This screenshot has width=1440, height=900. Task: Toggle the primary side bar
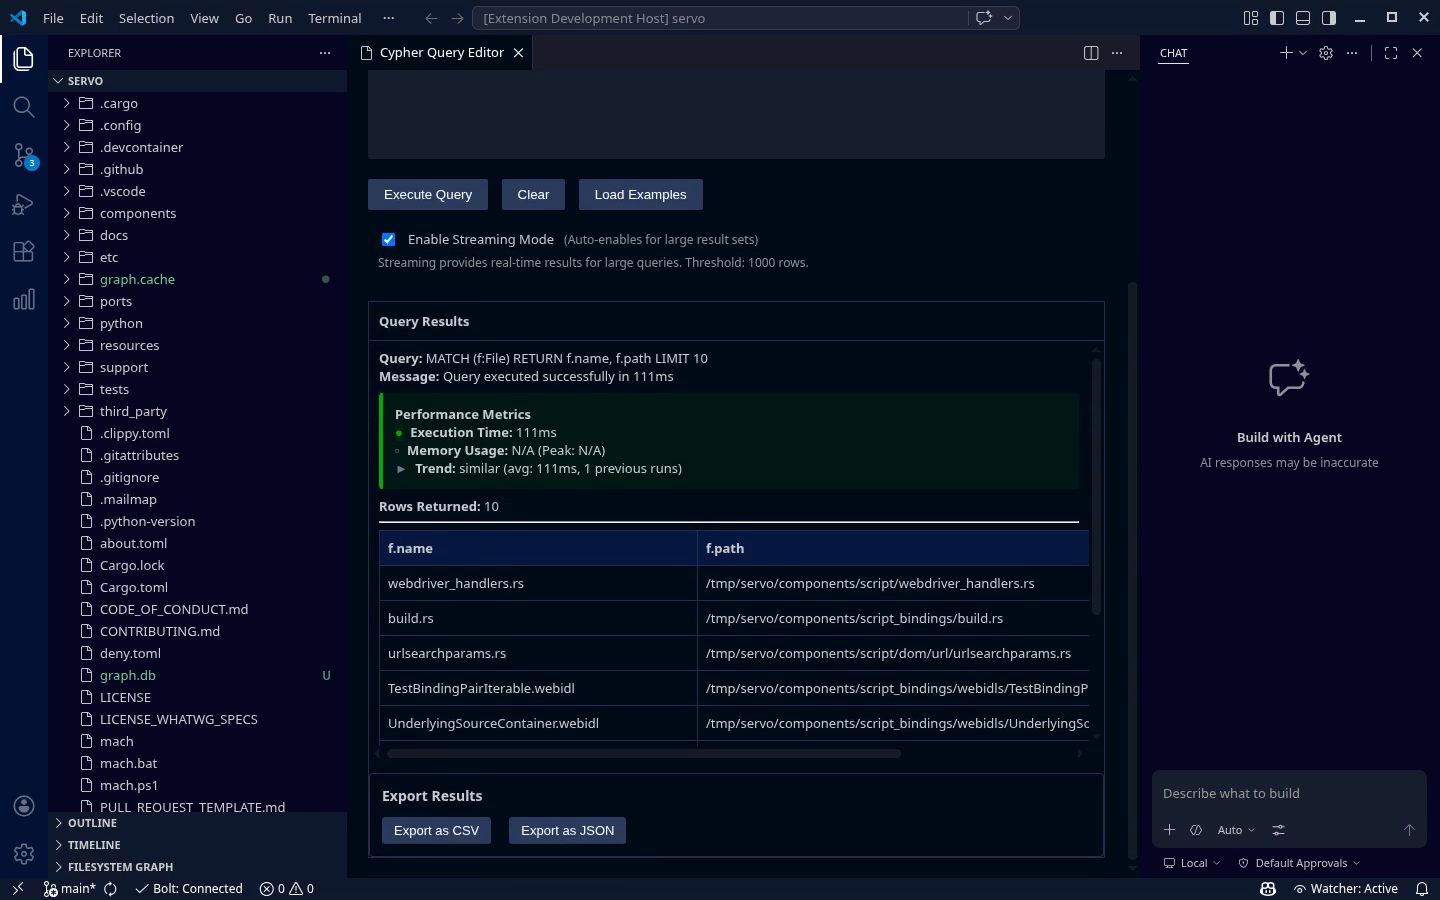[1276, 18]
